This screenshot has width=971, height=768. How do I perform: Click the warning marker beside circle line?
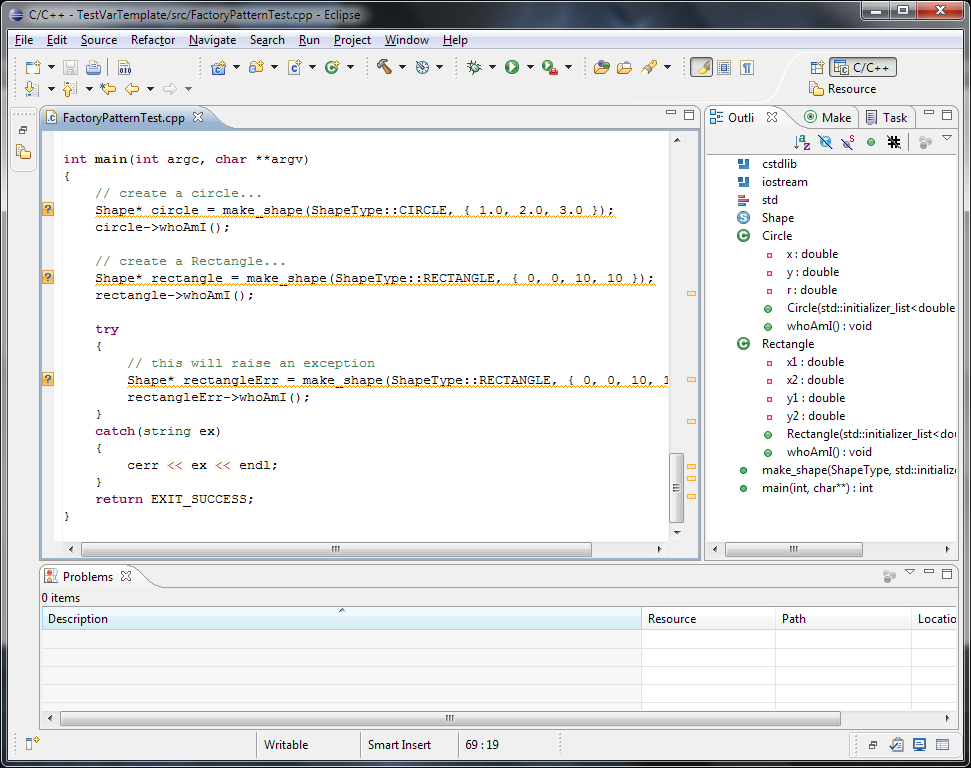(48, 209)
